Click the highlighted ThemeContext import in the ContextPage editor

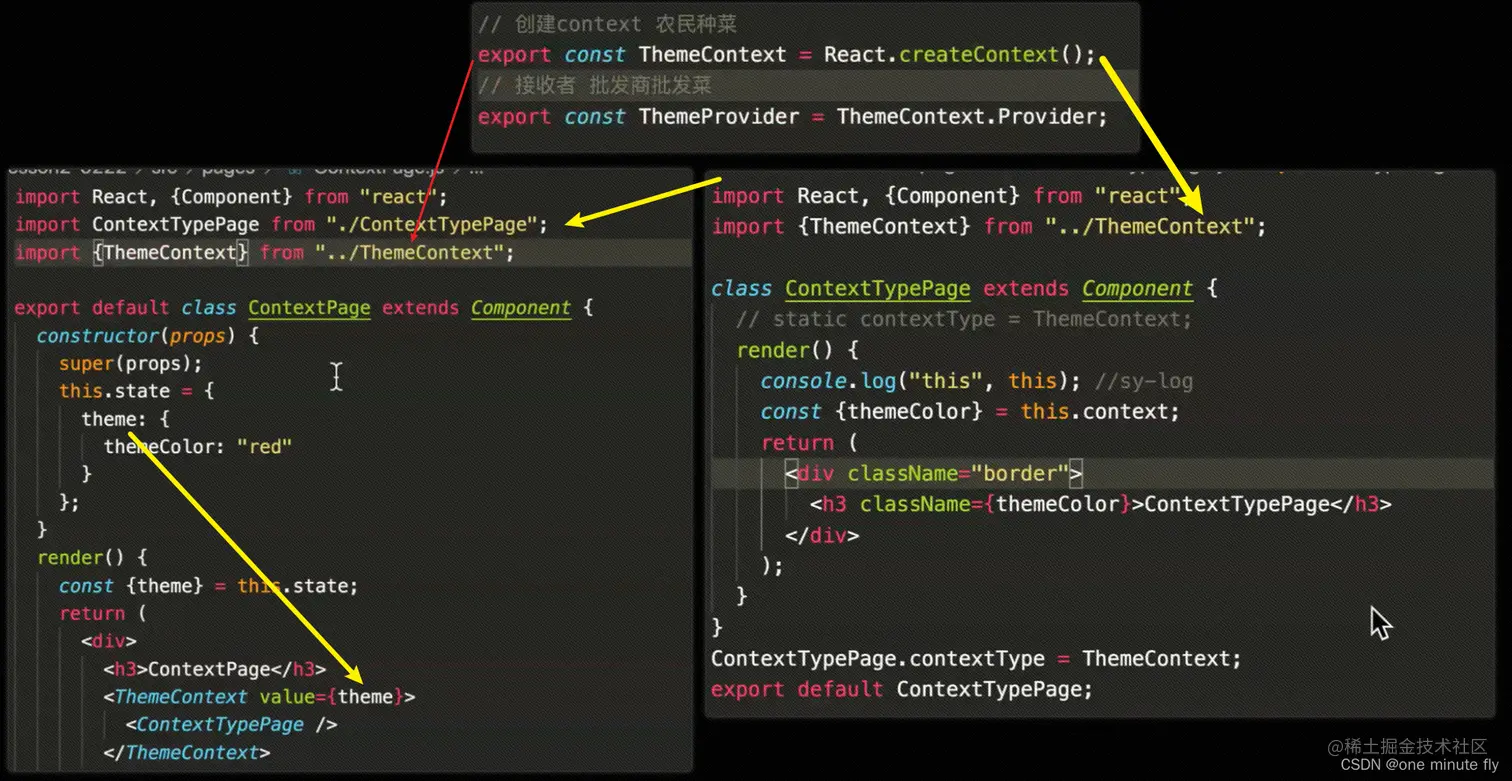click(264, 253)
